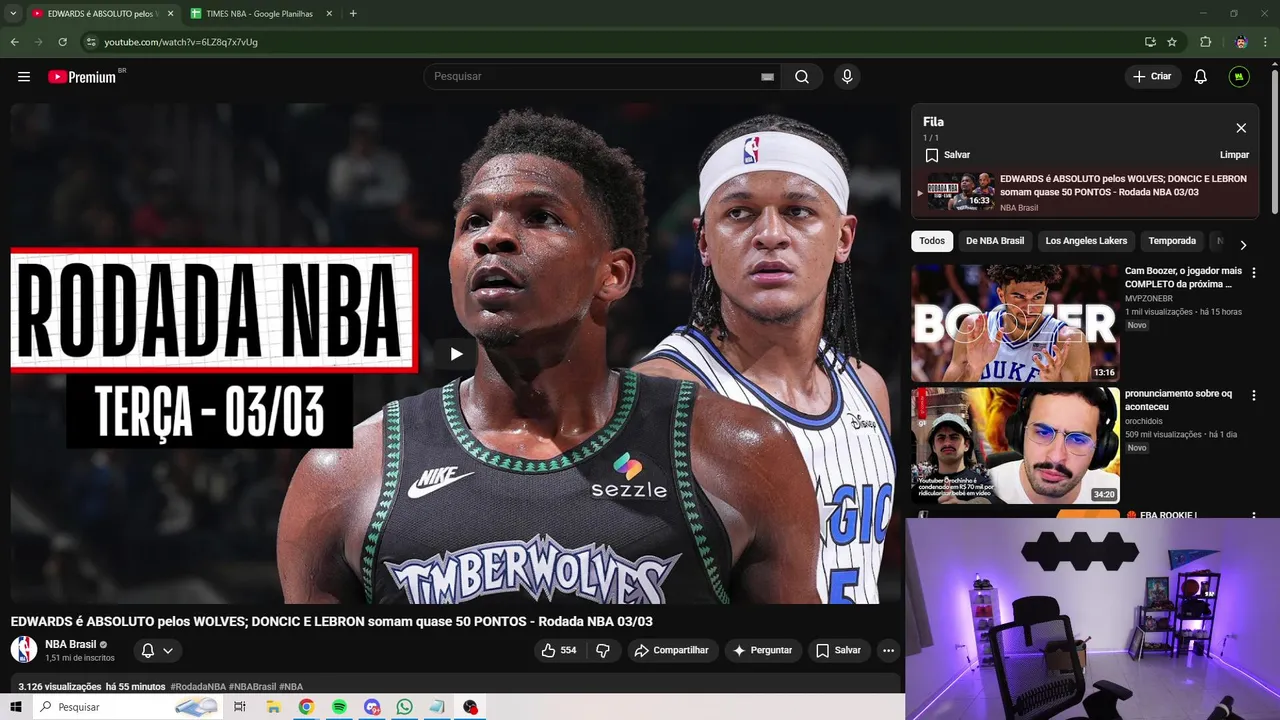1280x720 pixels.
Task: Go back in browser history
Action: 14,42
